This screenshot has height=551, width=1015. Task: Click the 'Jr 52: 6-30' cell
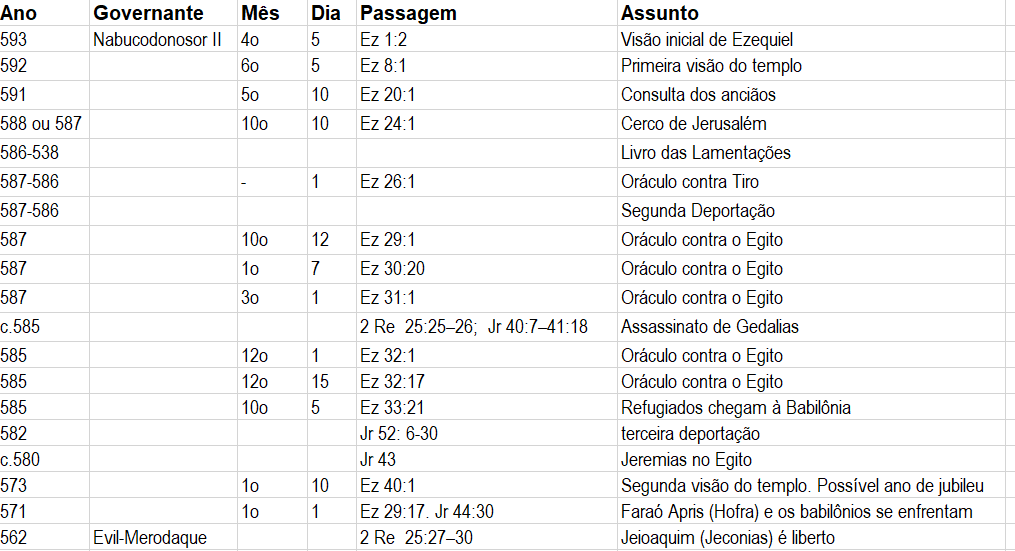pyautogui.click(x=400, y=434)
